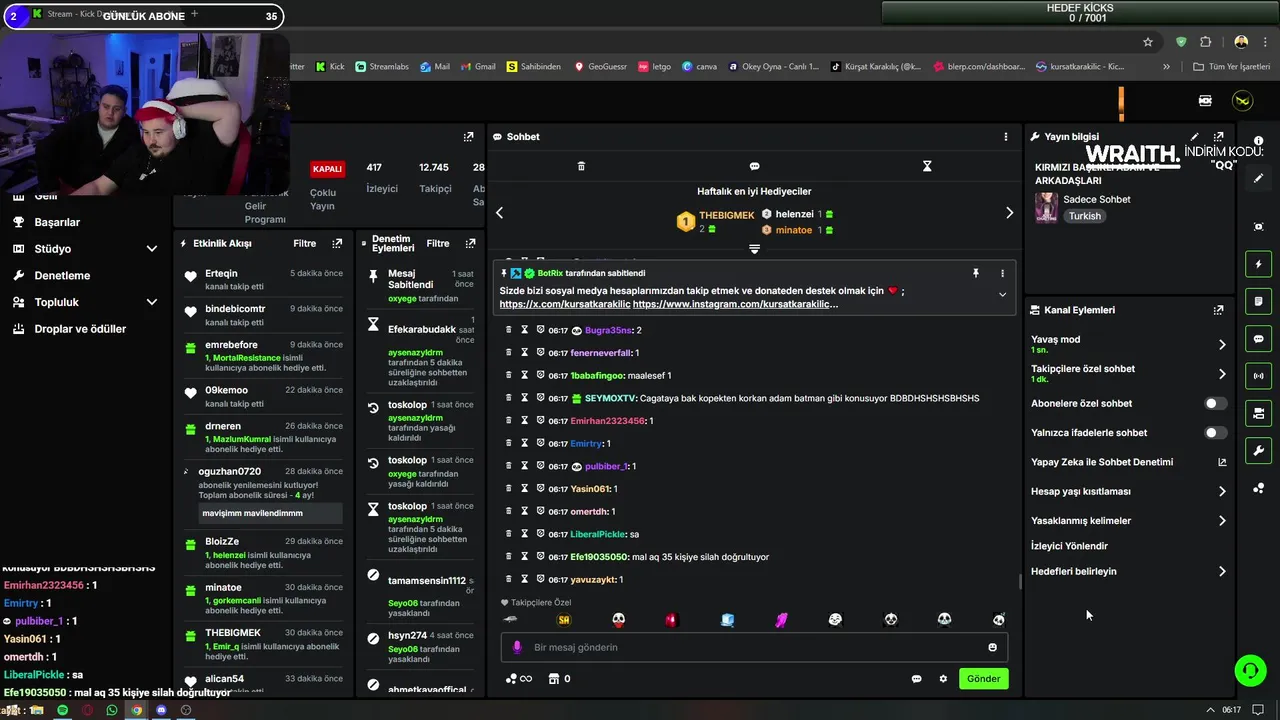This screenshot has height=720, width=1280.
Task: Pop out the Yayın bilgisi panel
Action: click(x=1218, y=137)
